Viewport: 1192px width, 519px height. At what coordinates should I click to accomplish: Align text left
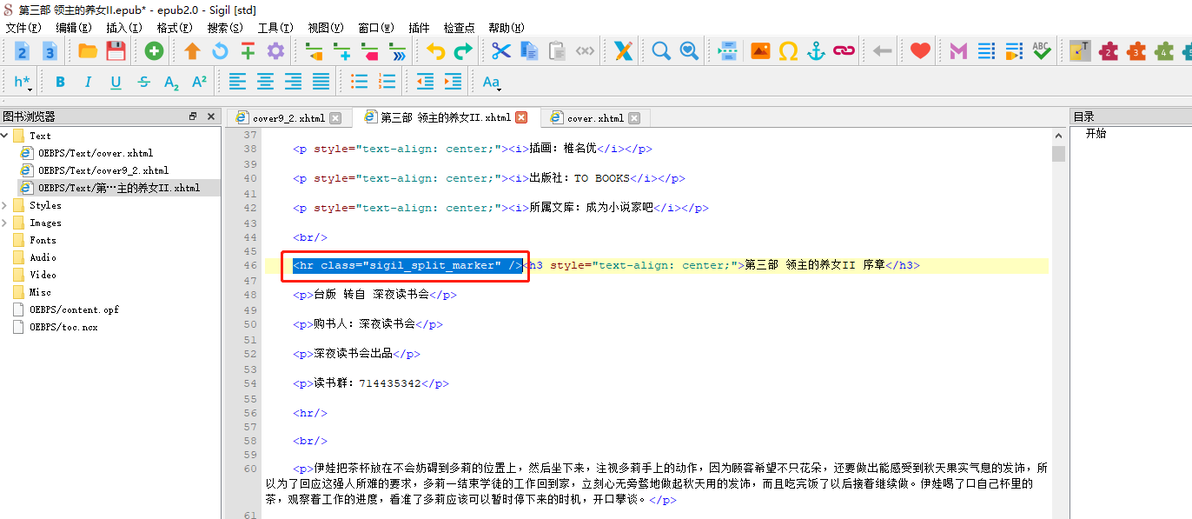[x=238, y=82]
